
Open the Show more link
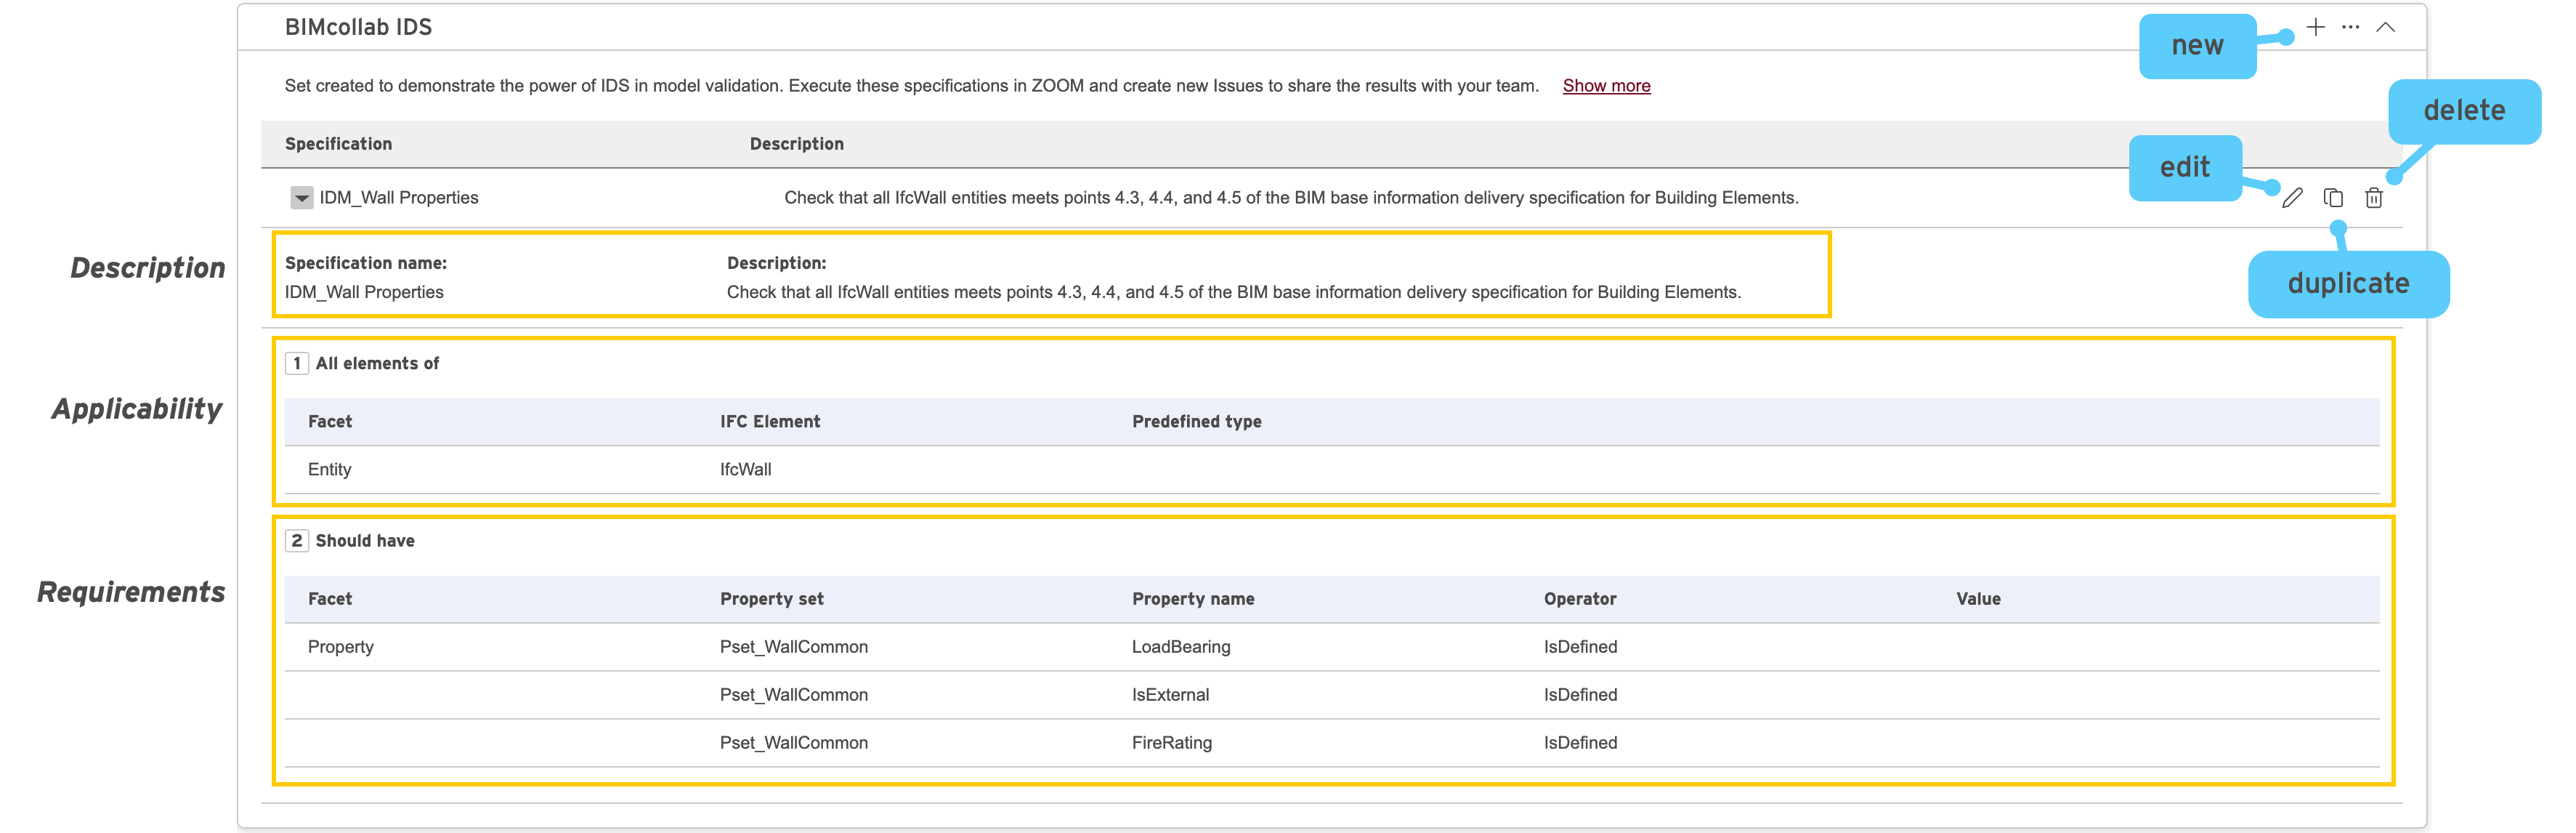click(x=1606, y=86)
